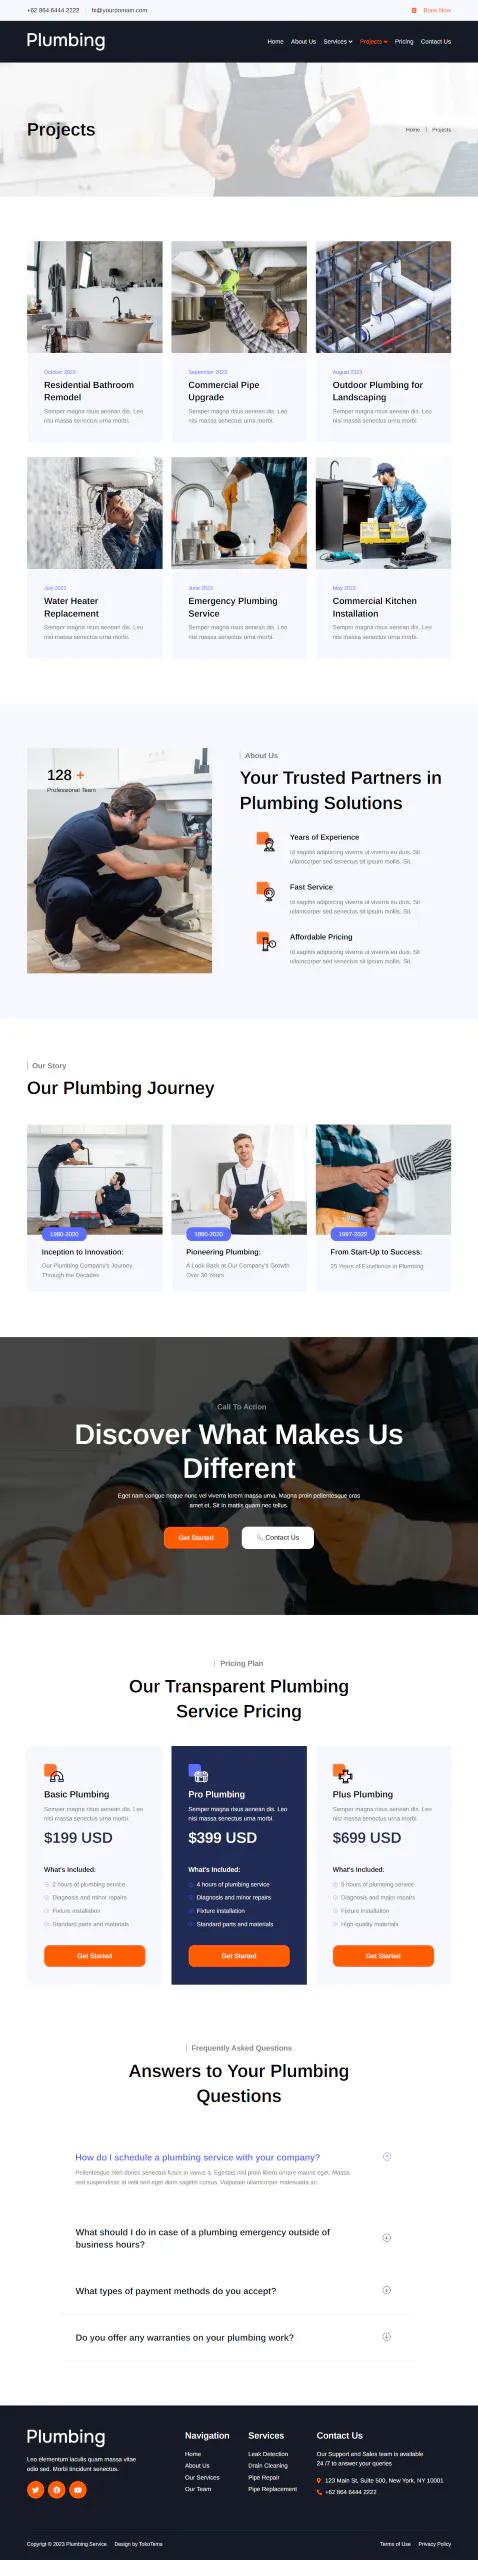Click the Twitter icon in footer
Image resolution: width=478 pixels, height=2560 pixels.
(x=36, y=2489)
